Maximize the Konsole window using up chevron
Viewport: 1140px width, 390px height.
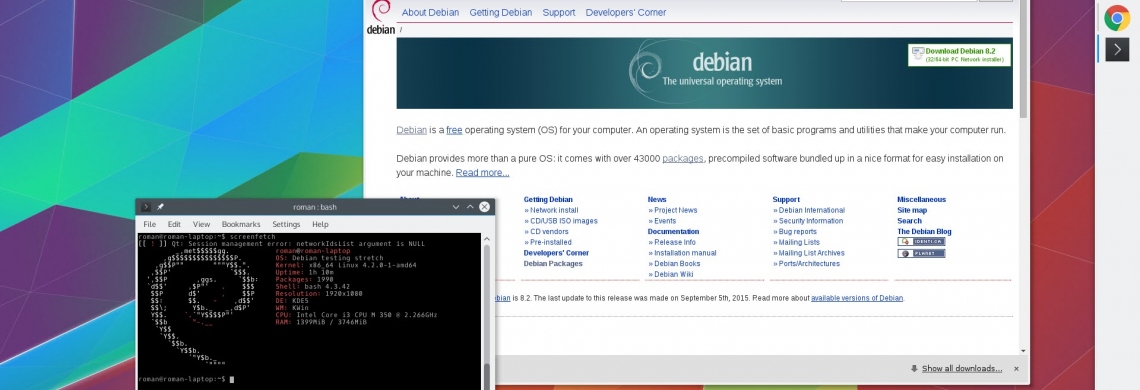470,207
